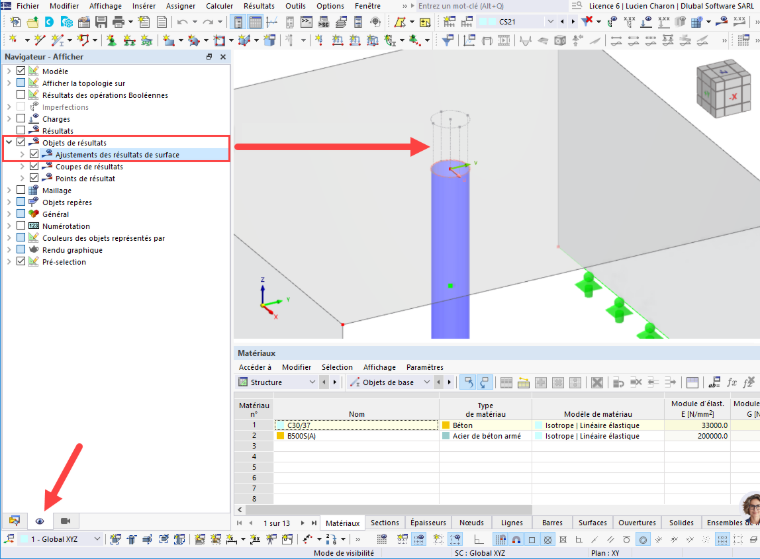Open the Structure dropdown in Matériaux

[x=277, y=383]
